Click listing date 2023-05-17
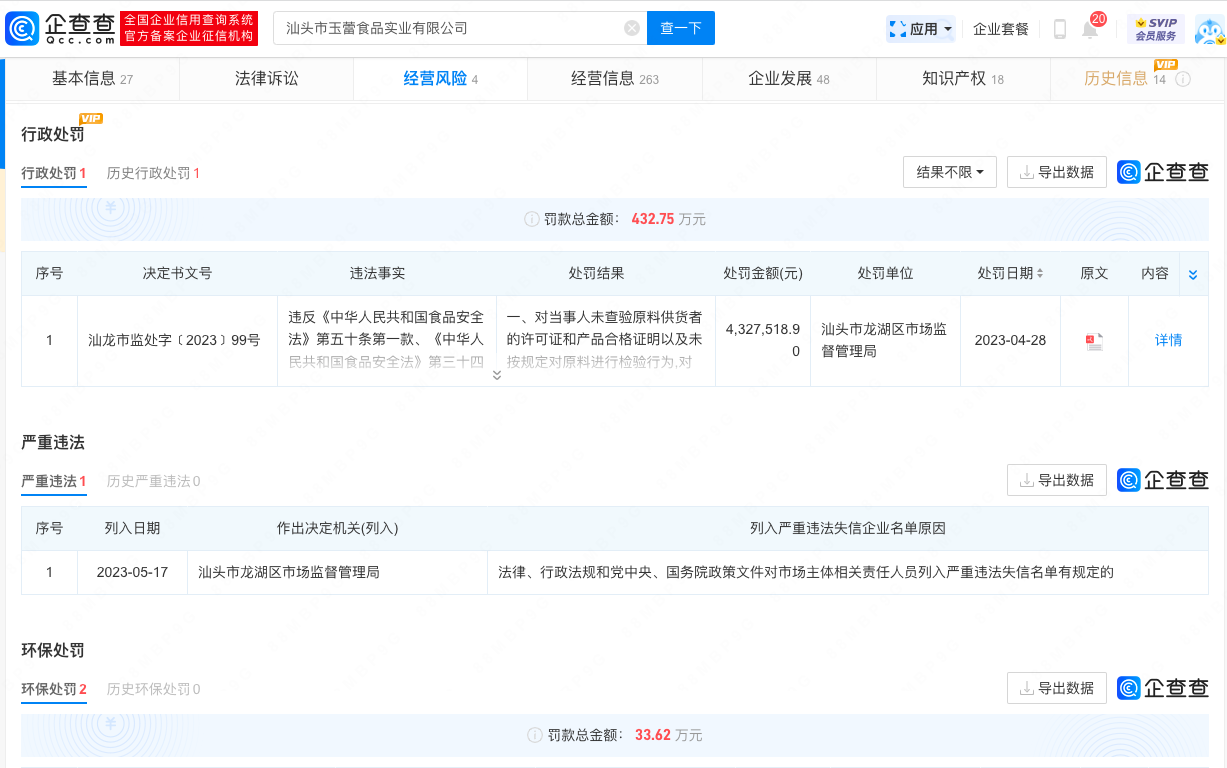 [x=132, y=573]
